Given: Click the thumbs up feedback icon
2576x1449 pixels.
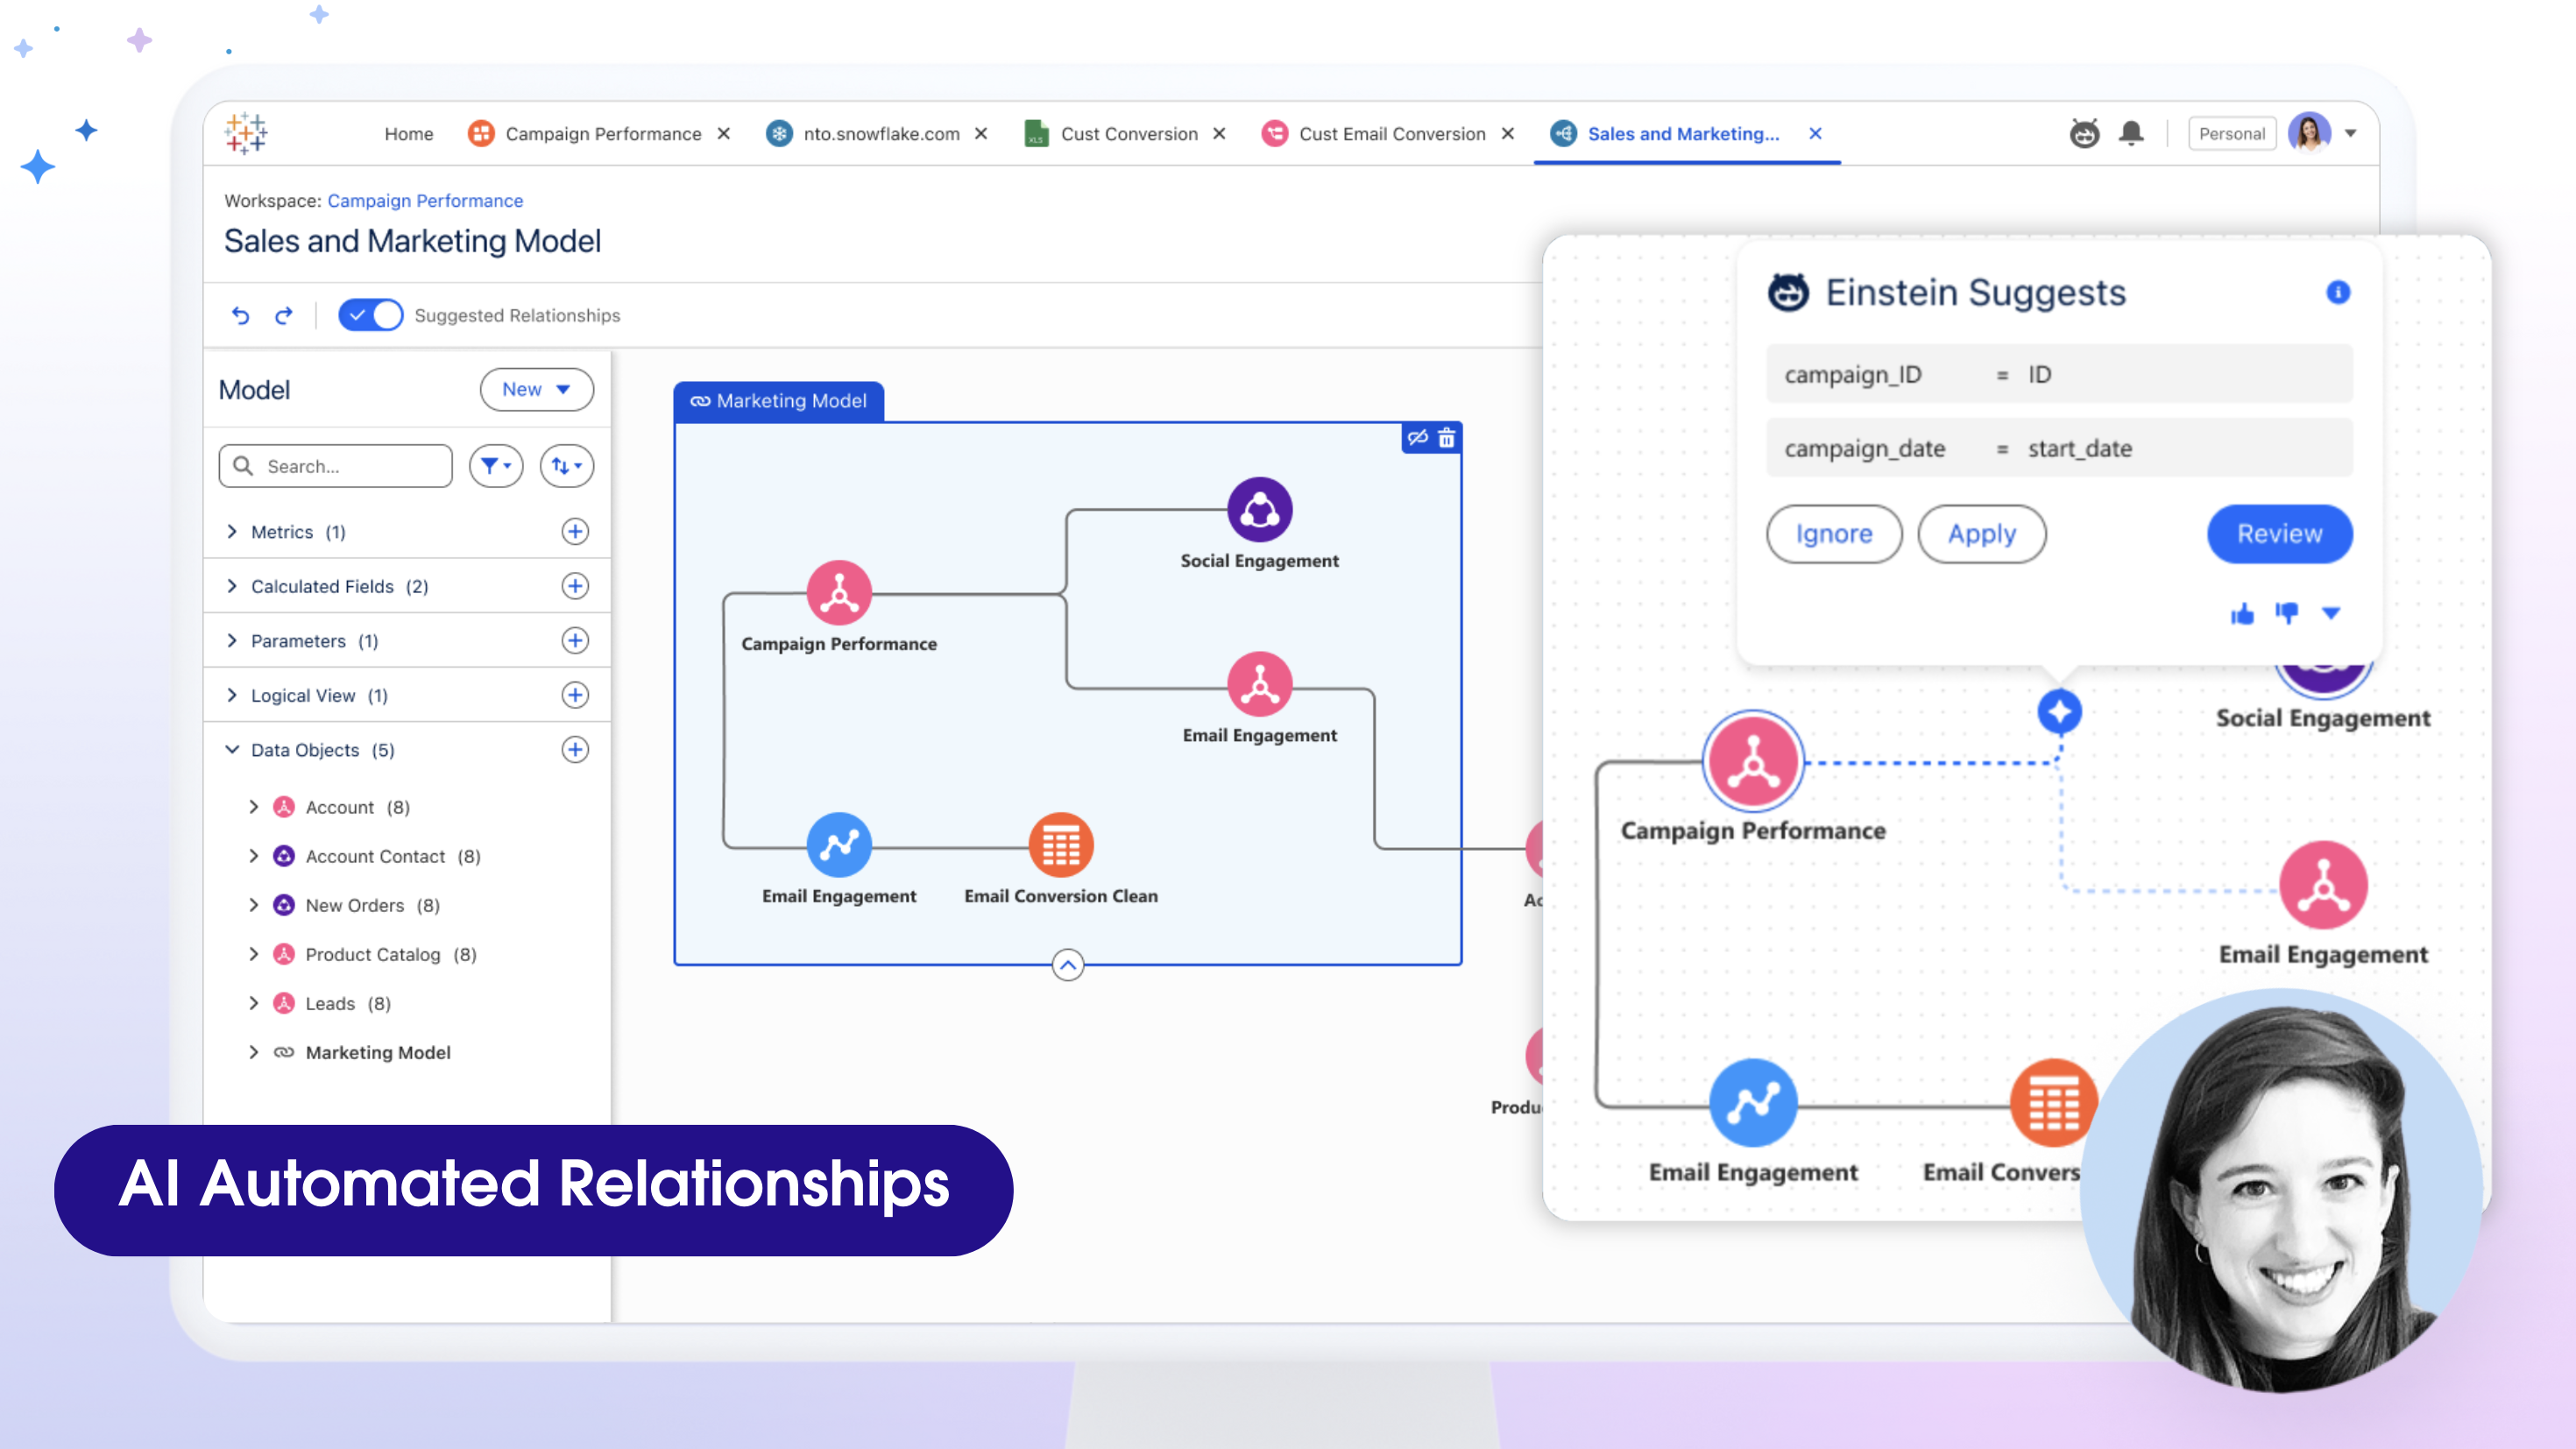Looking at the screenshot, I should point(2241,614).
